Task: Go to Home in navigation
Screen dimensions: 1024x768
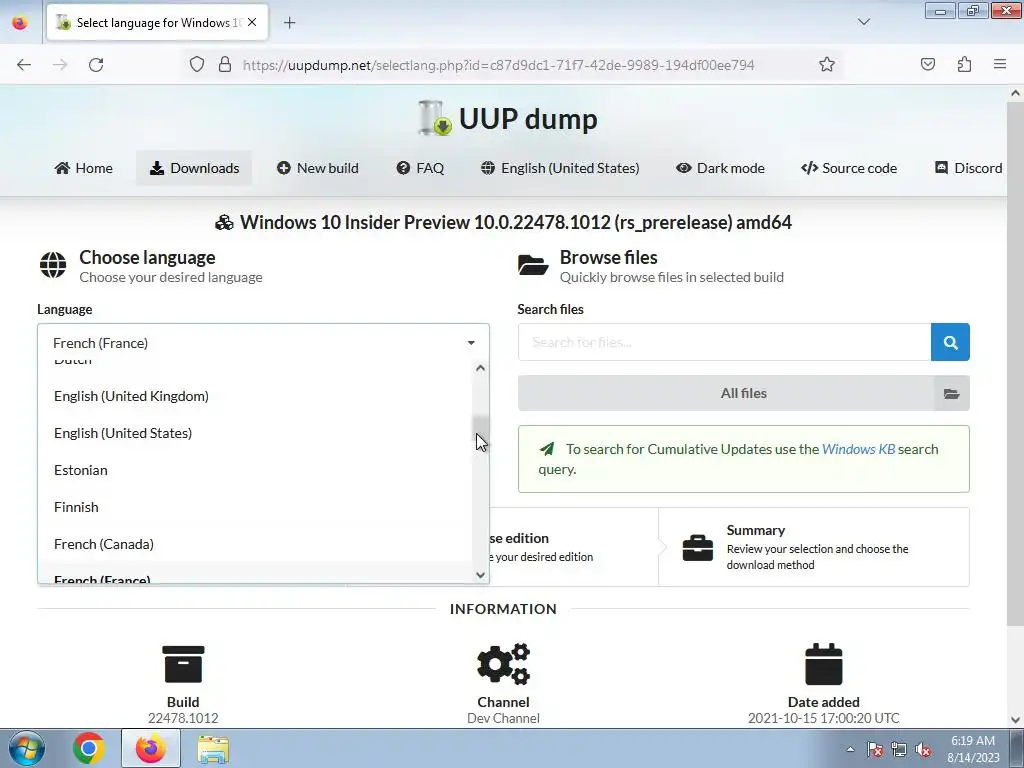Action: click(x=83, y=168)
